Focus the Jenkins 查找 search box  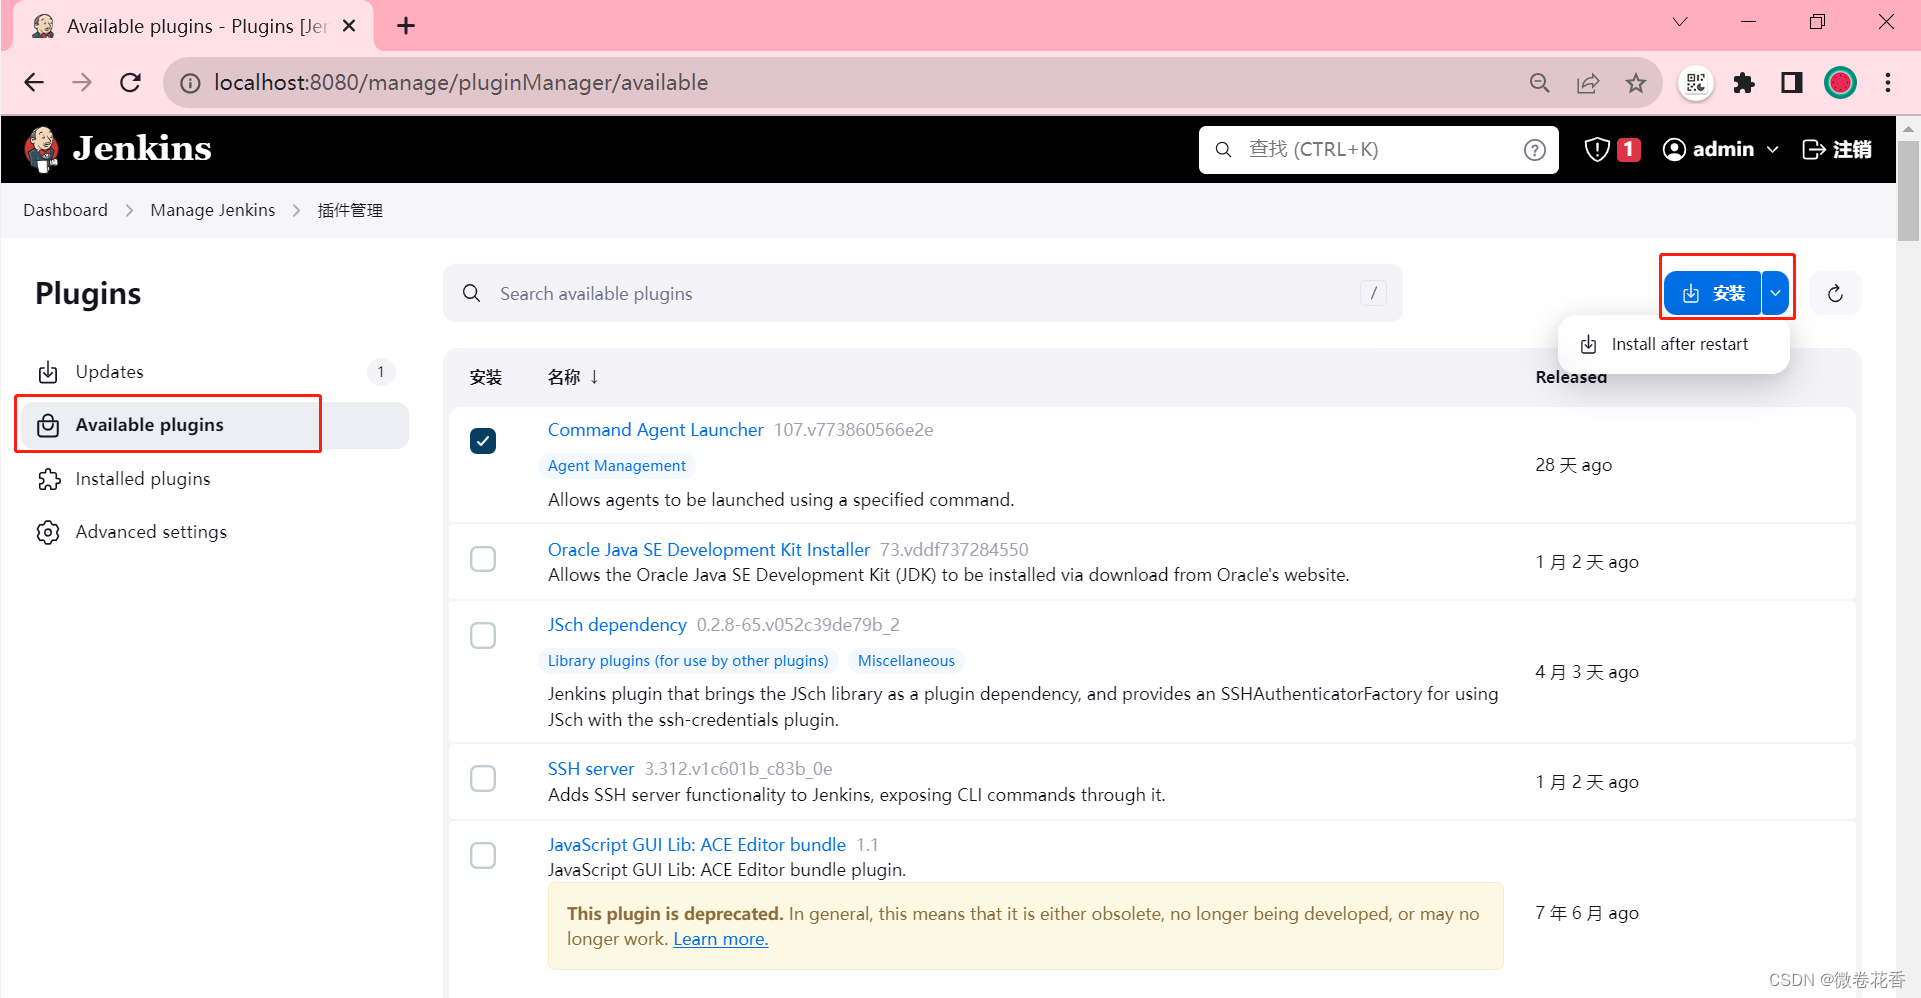point(1378,150)
